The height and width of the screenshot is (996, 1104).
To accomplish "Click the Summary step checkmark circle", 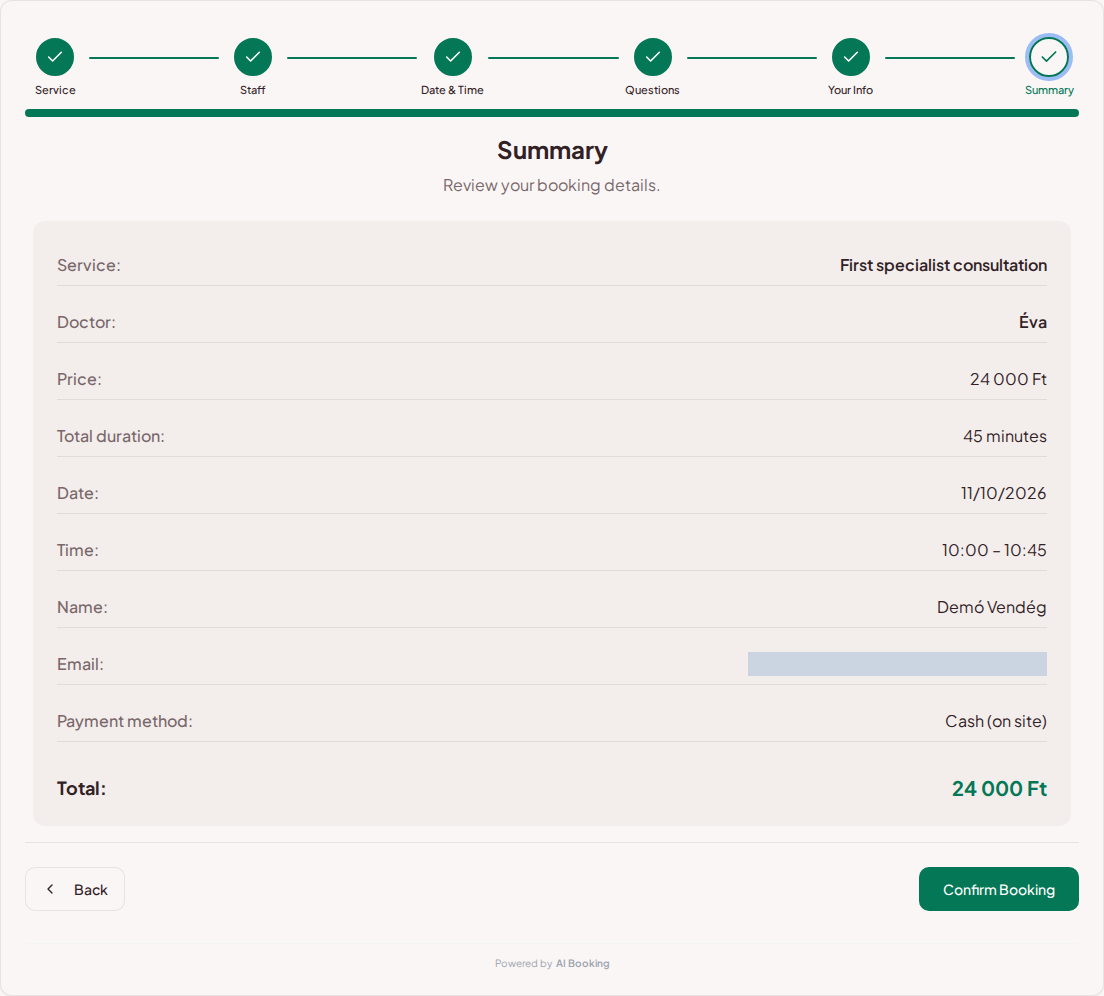I will pos(1048,57).
